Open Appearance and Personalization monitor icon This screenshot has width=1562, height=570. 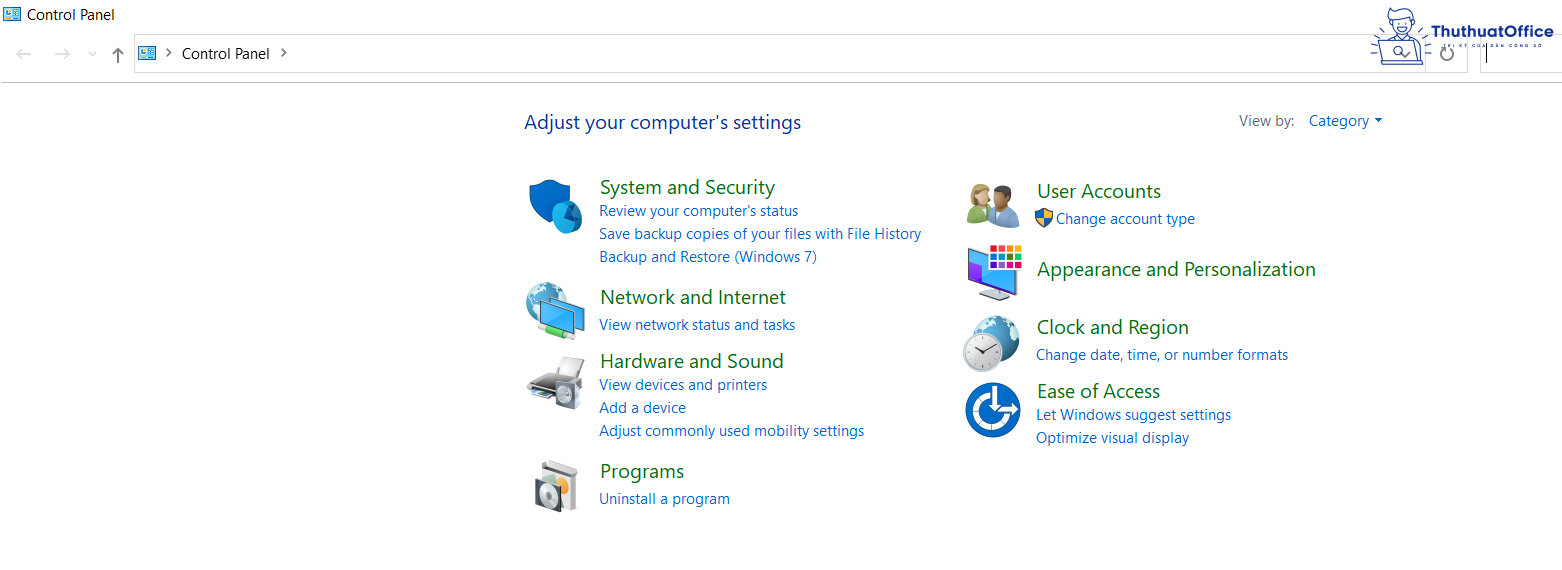(994, 271)
